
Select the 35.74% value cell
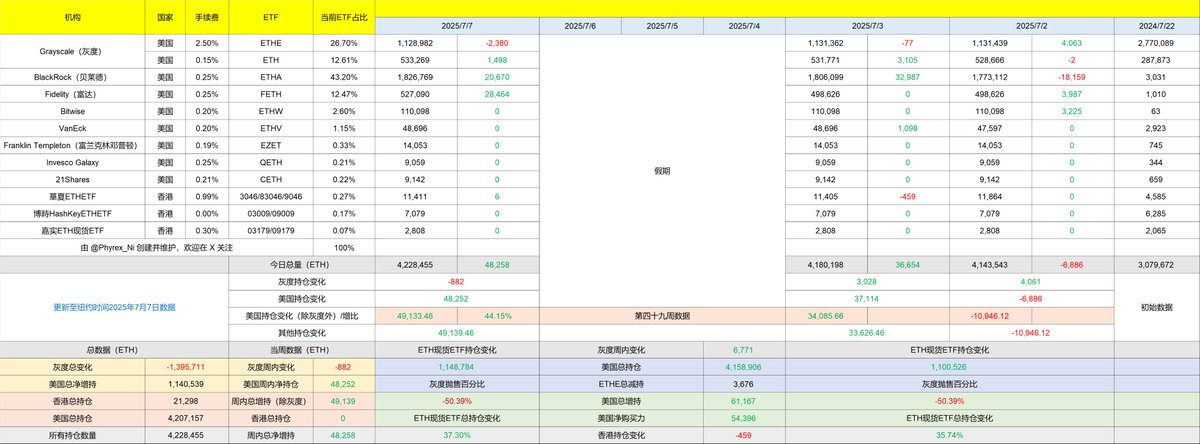949,434
